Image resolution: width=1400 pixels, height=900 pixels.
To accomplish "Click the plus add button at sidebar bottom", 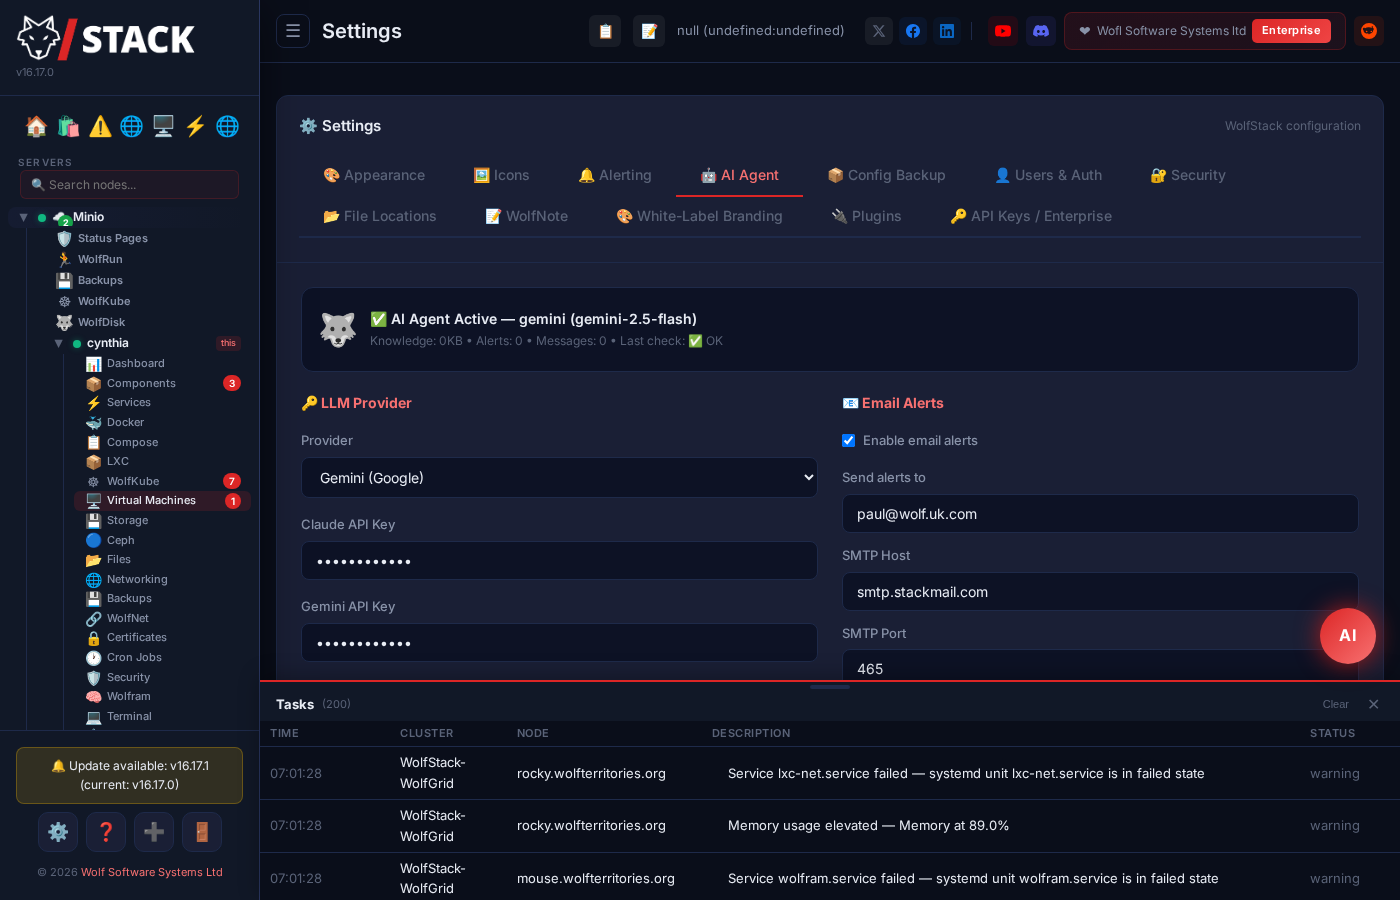I will coord(154,832).
